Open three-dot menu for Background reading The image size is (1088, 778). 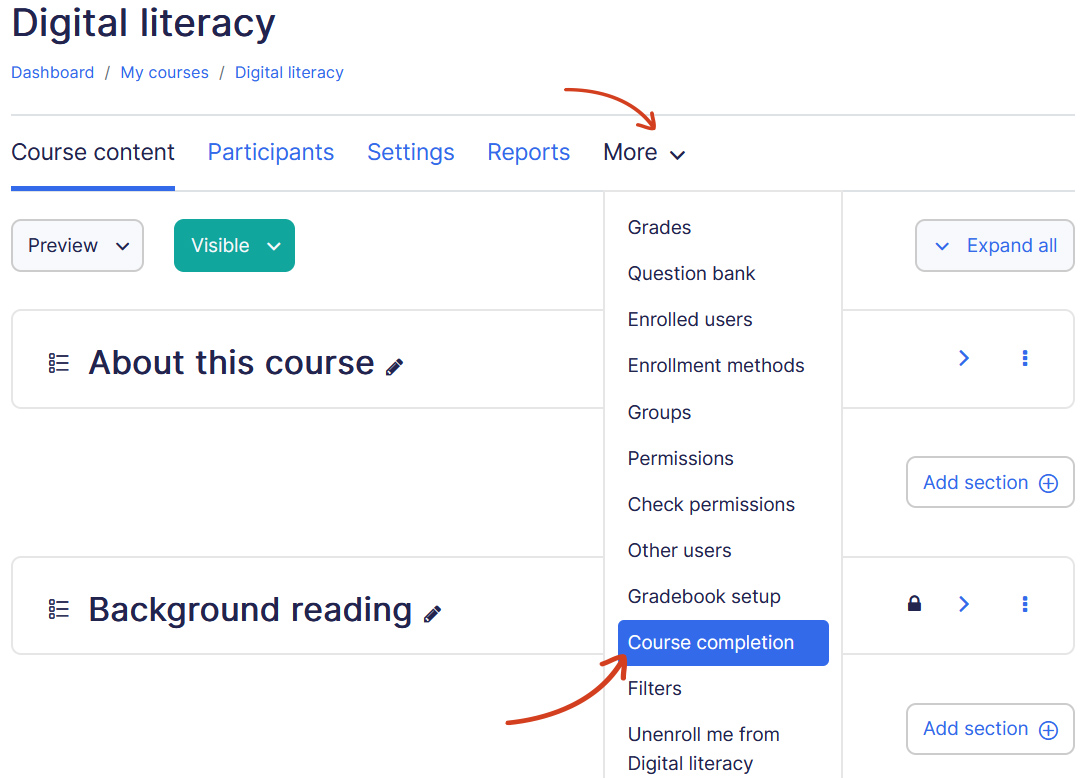coord(1025,604)
